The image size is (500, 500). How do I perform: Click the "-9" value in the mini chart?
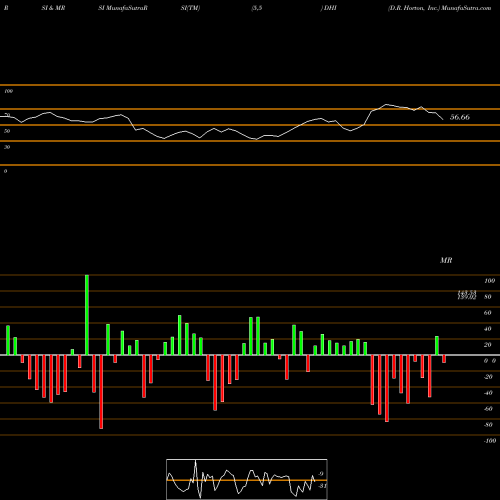pos(320,474)
